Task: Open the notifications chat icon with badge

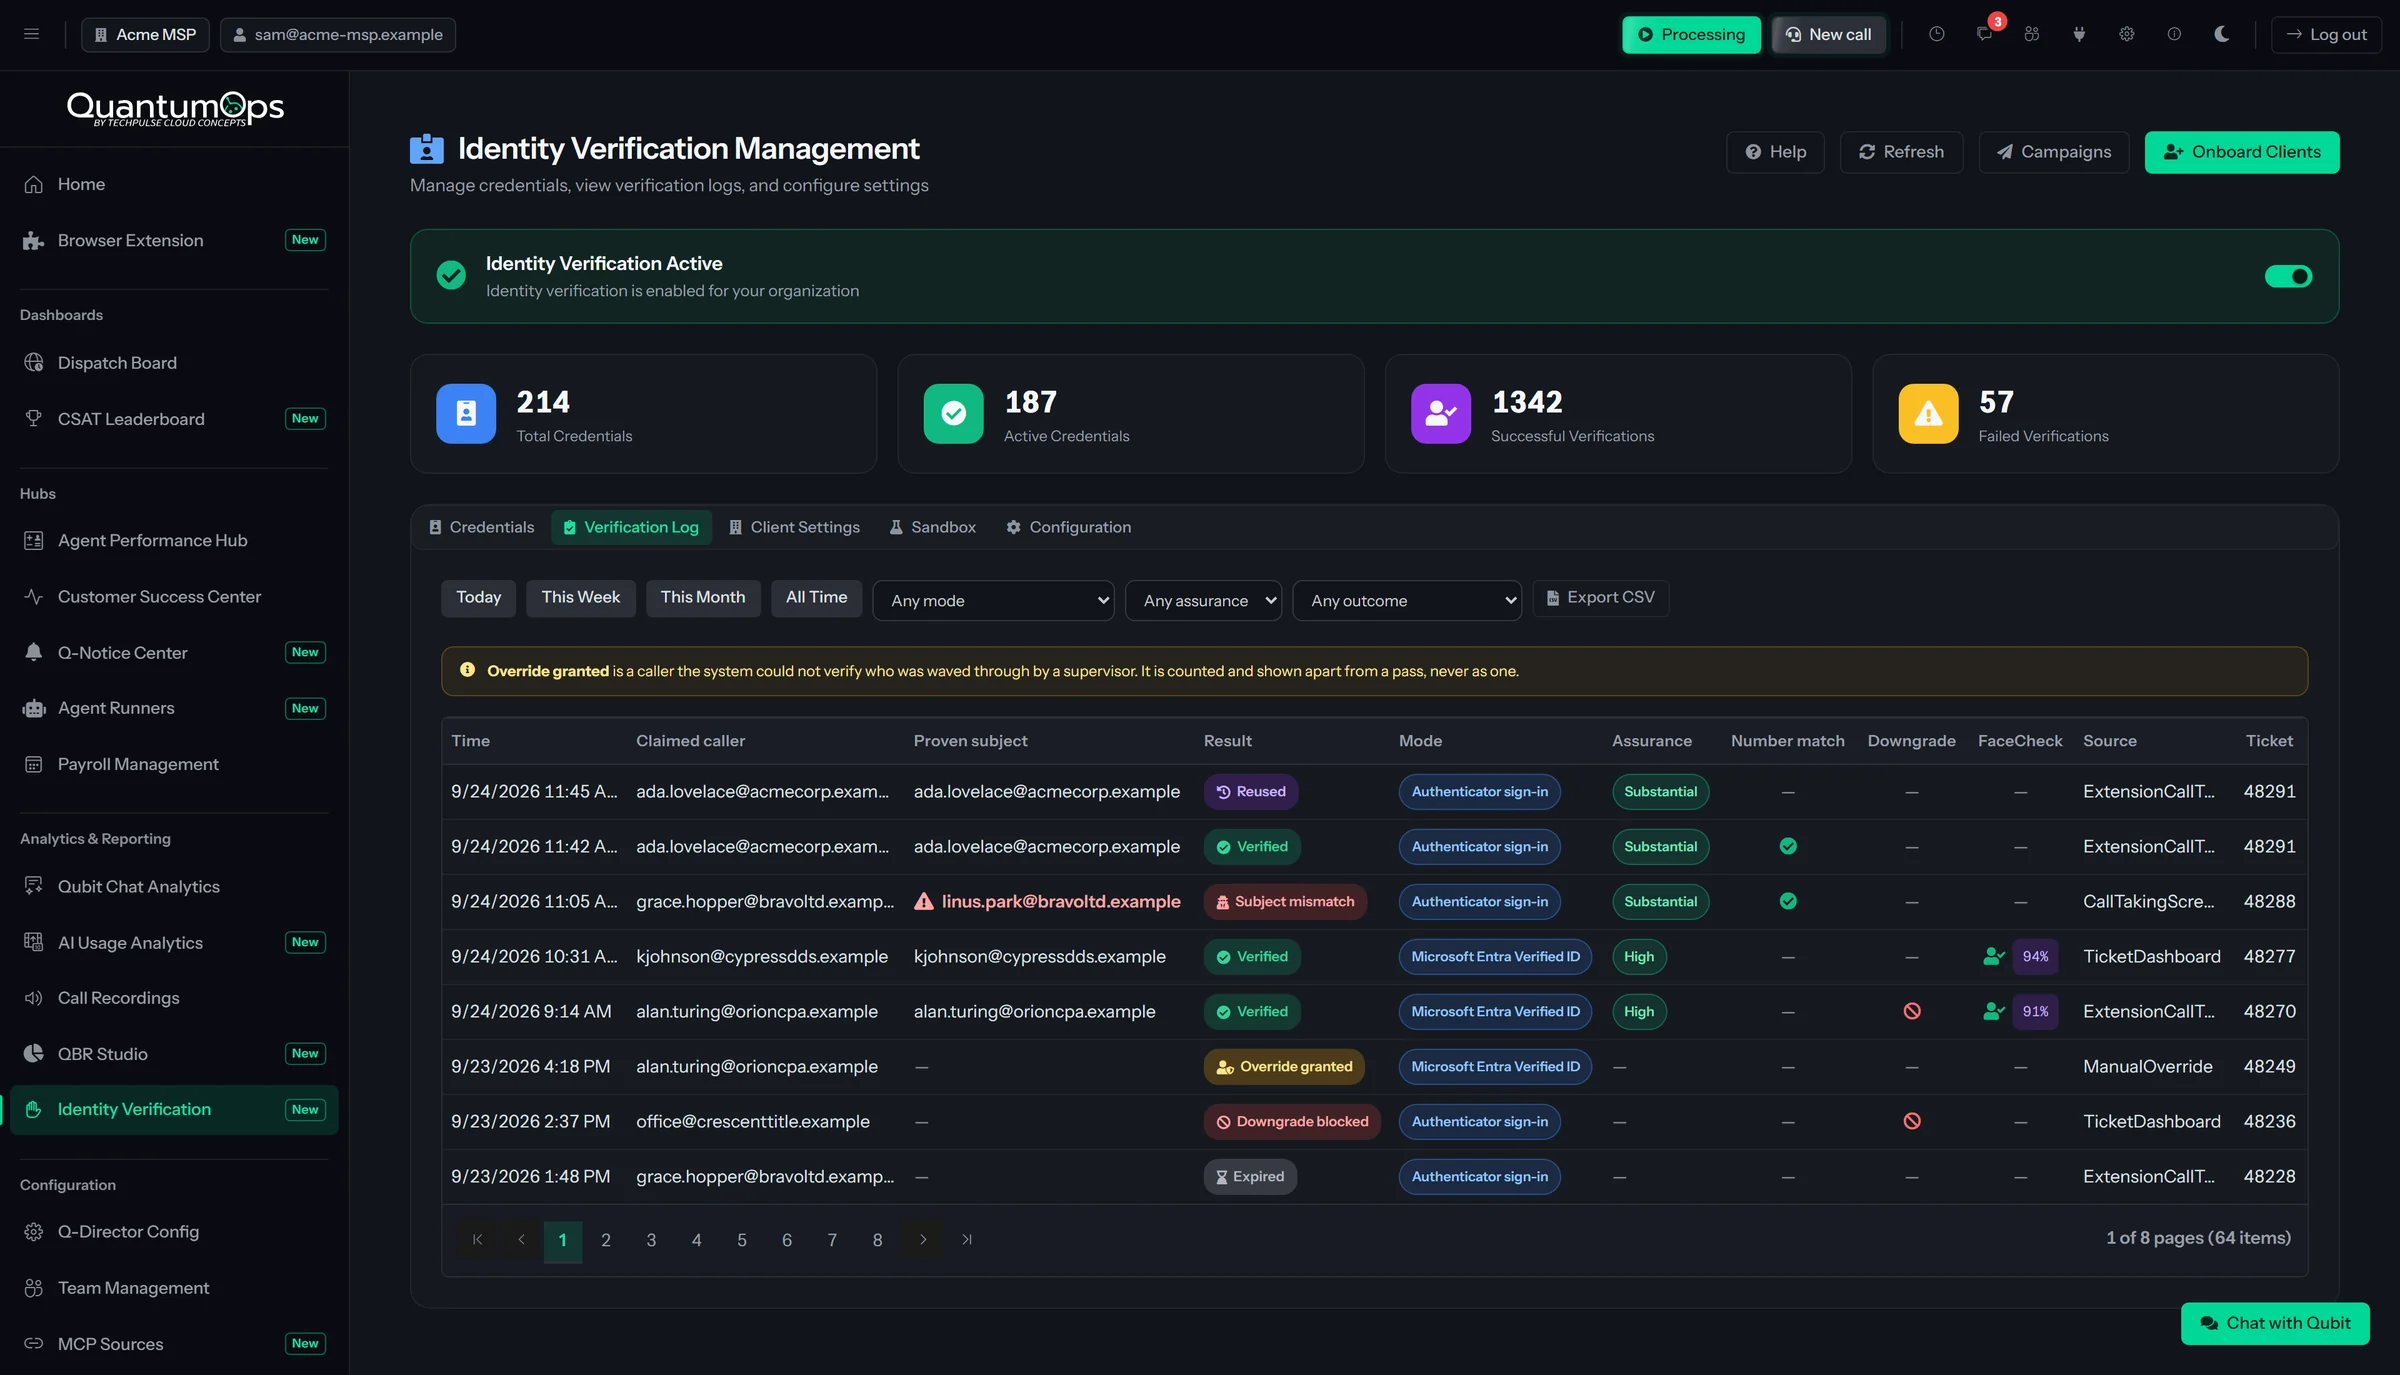Action: click(1985, 34)
